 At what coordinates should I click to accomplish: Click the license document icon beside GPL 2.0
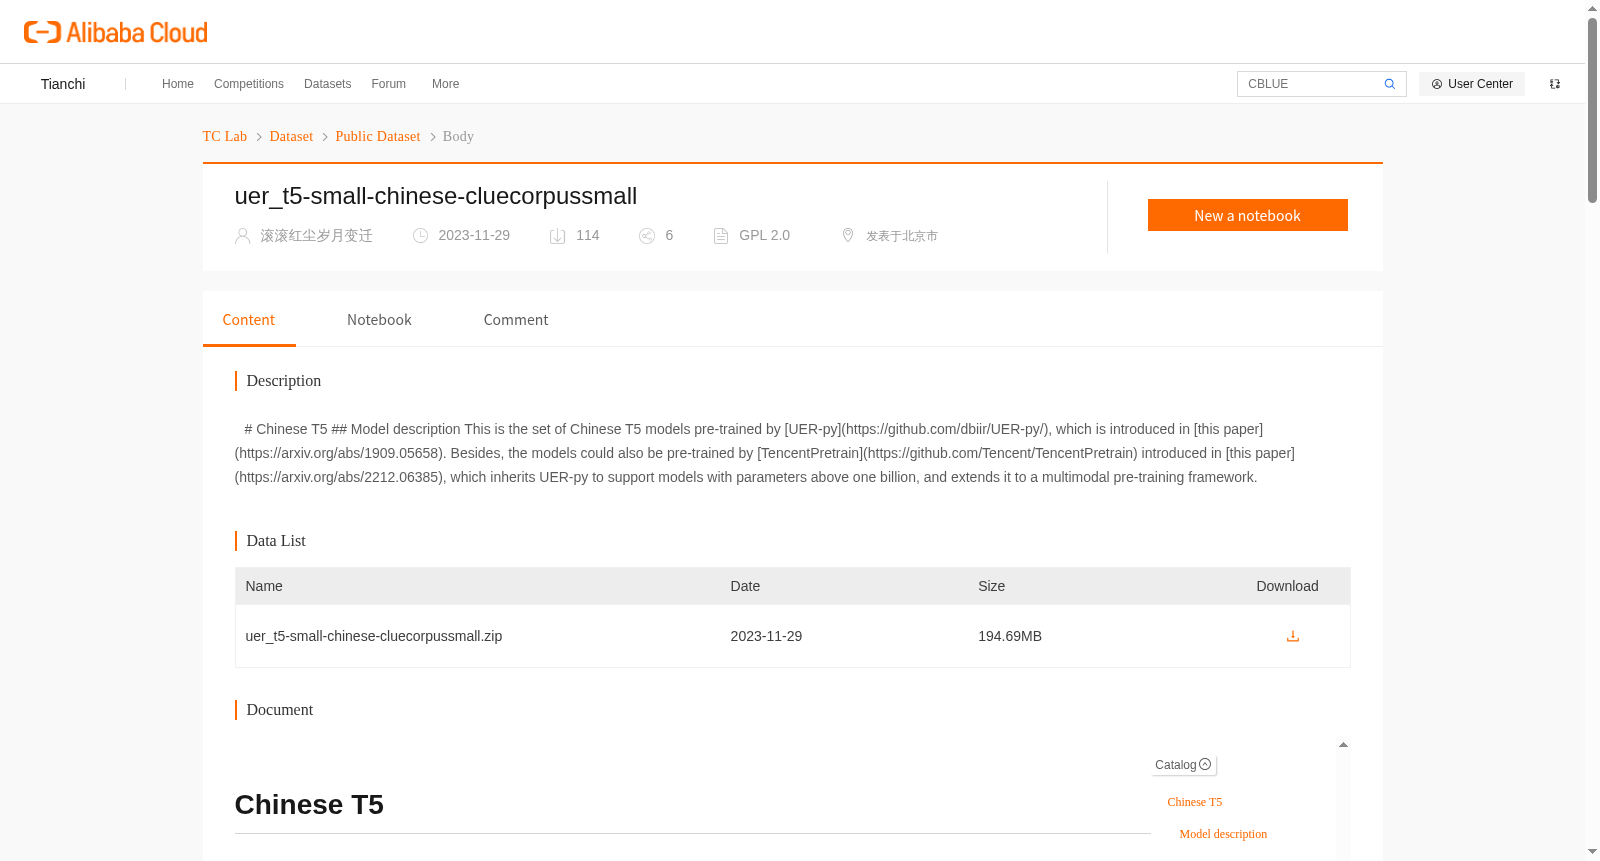click(x=721, y=236)
